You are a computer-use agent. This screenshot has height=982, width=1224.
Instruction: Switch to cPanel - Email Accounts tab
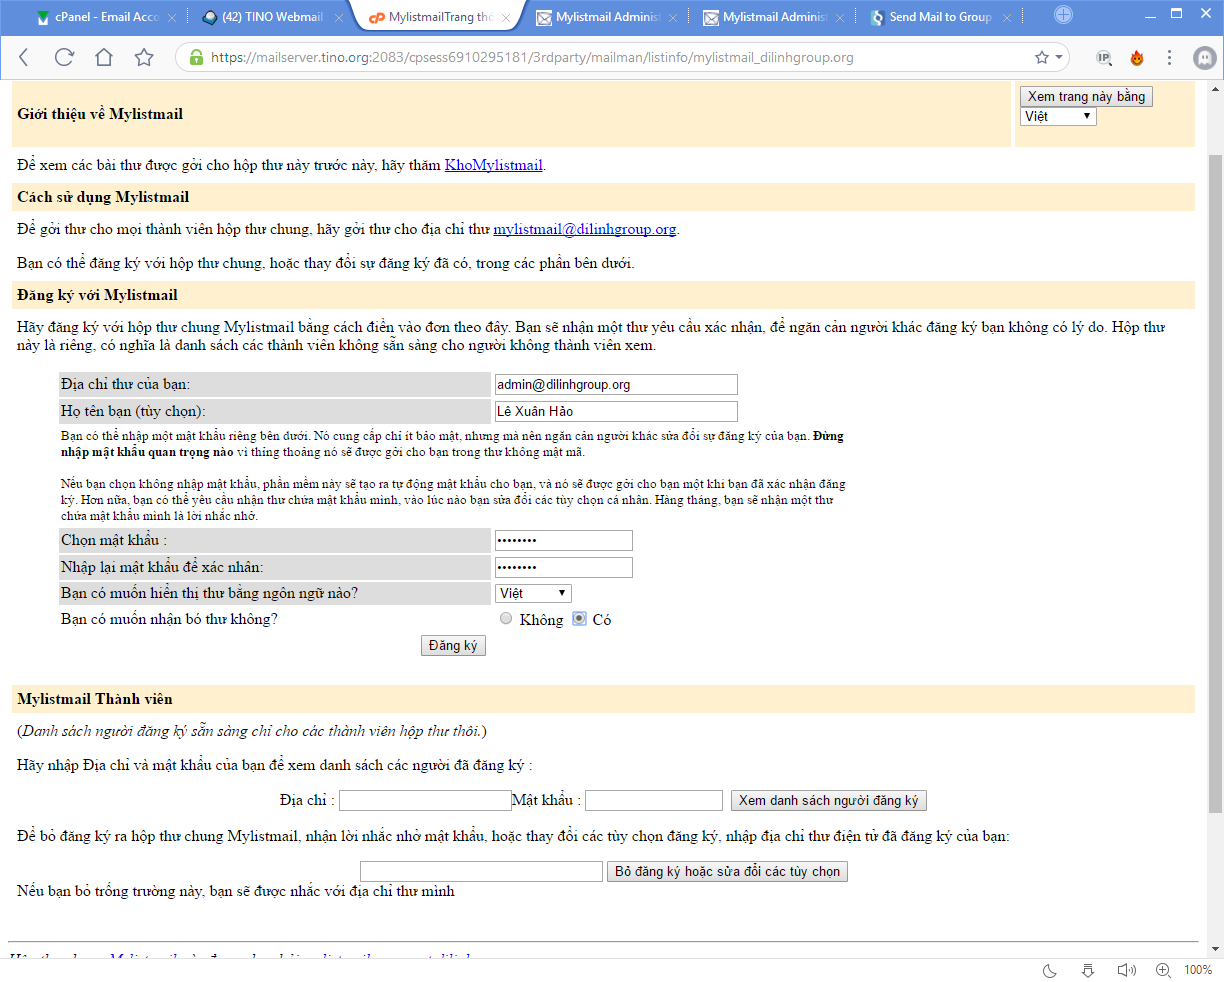click(106, 17)
